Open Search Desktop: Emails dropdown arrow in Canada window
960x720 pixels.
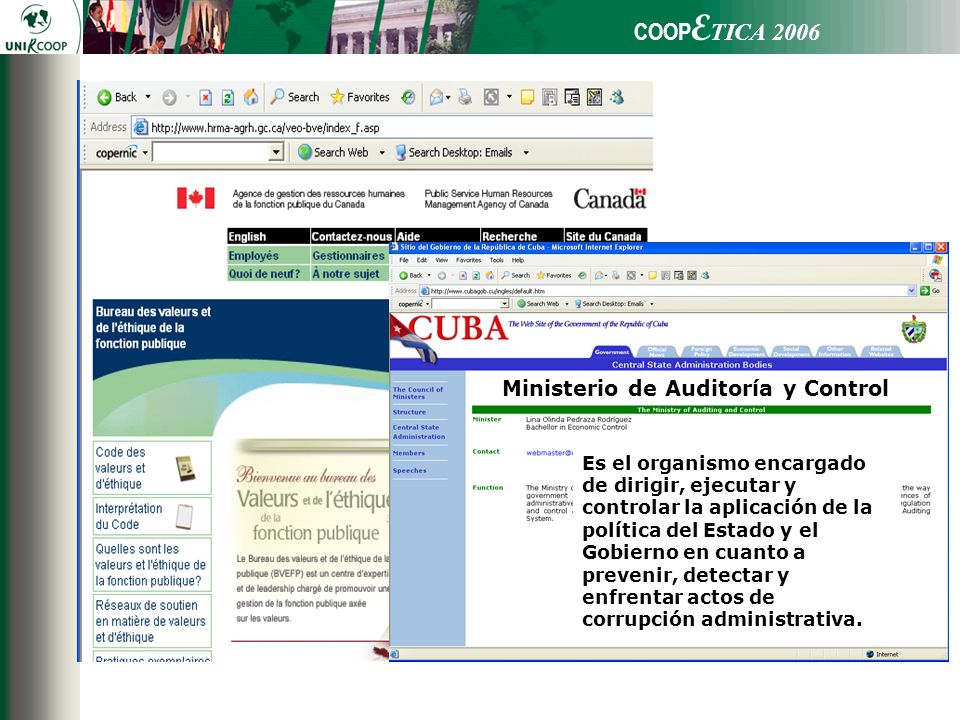coord(526,152)
